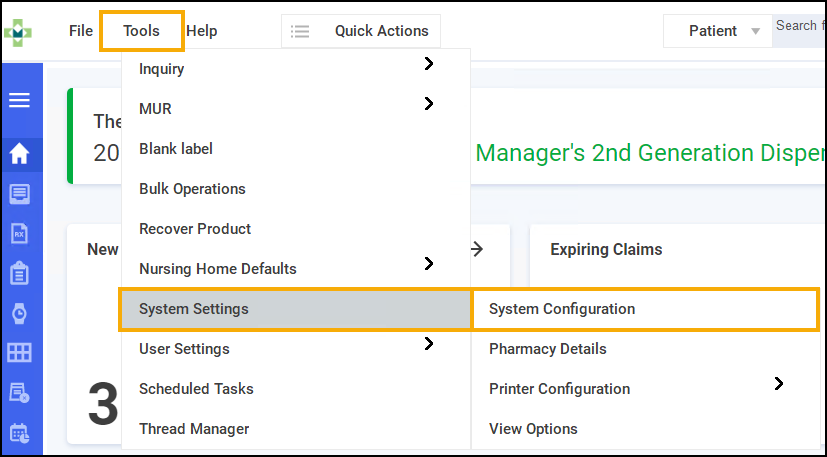This screenshot has width=827, height=457.
Task: Select the grid icon in sidebar
Action: (x=19, y=353)
